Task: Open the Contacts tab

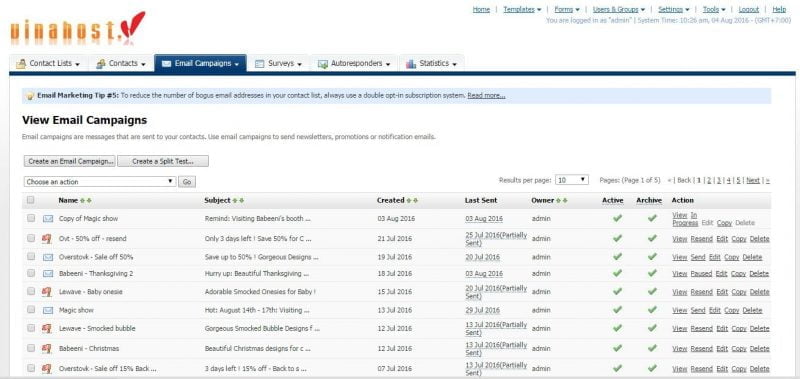Action: [121, 64]
